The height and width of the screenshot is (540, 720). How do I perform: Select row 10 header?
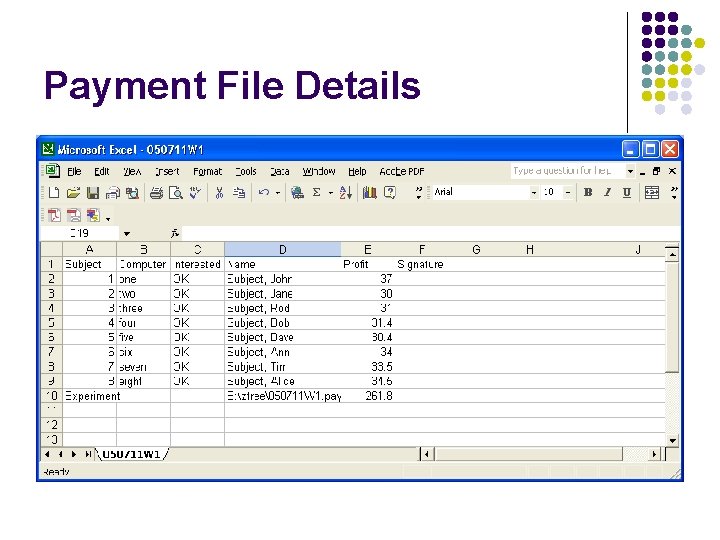click(51, 396)
